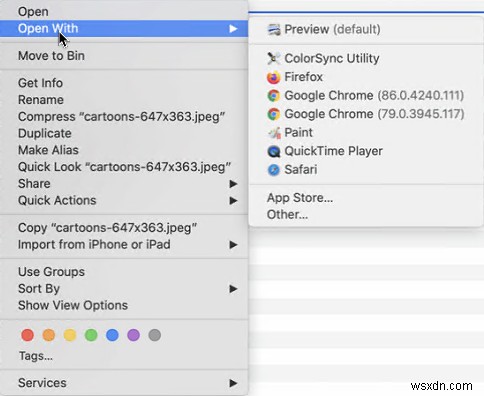
Task: Expand the Services submenu arrow
Action: pos(233,383)
